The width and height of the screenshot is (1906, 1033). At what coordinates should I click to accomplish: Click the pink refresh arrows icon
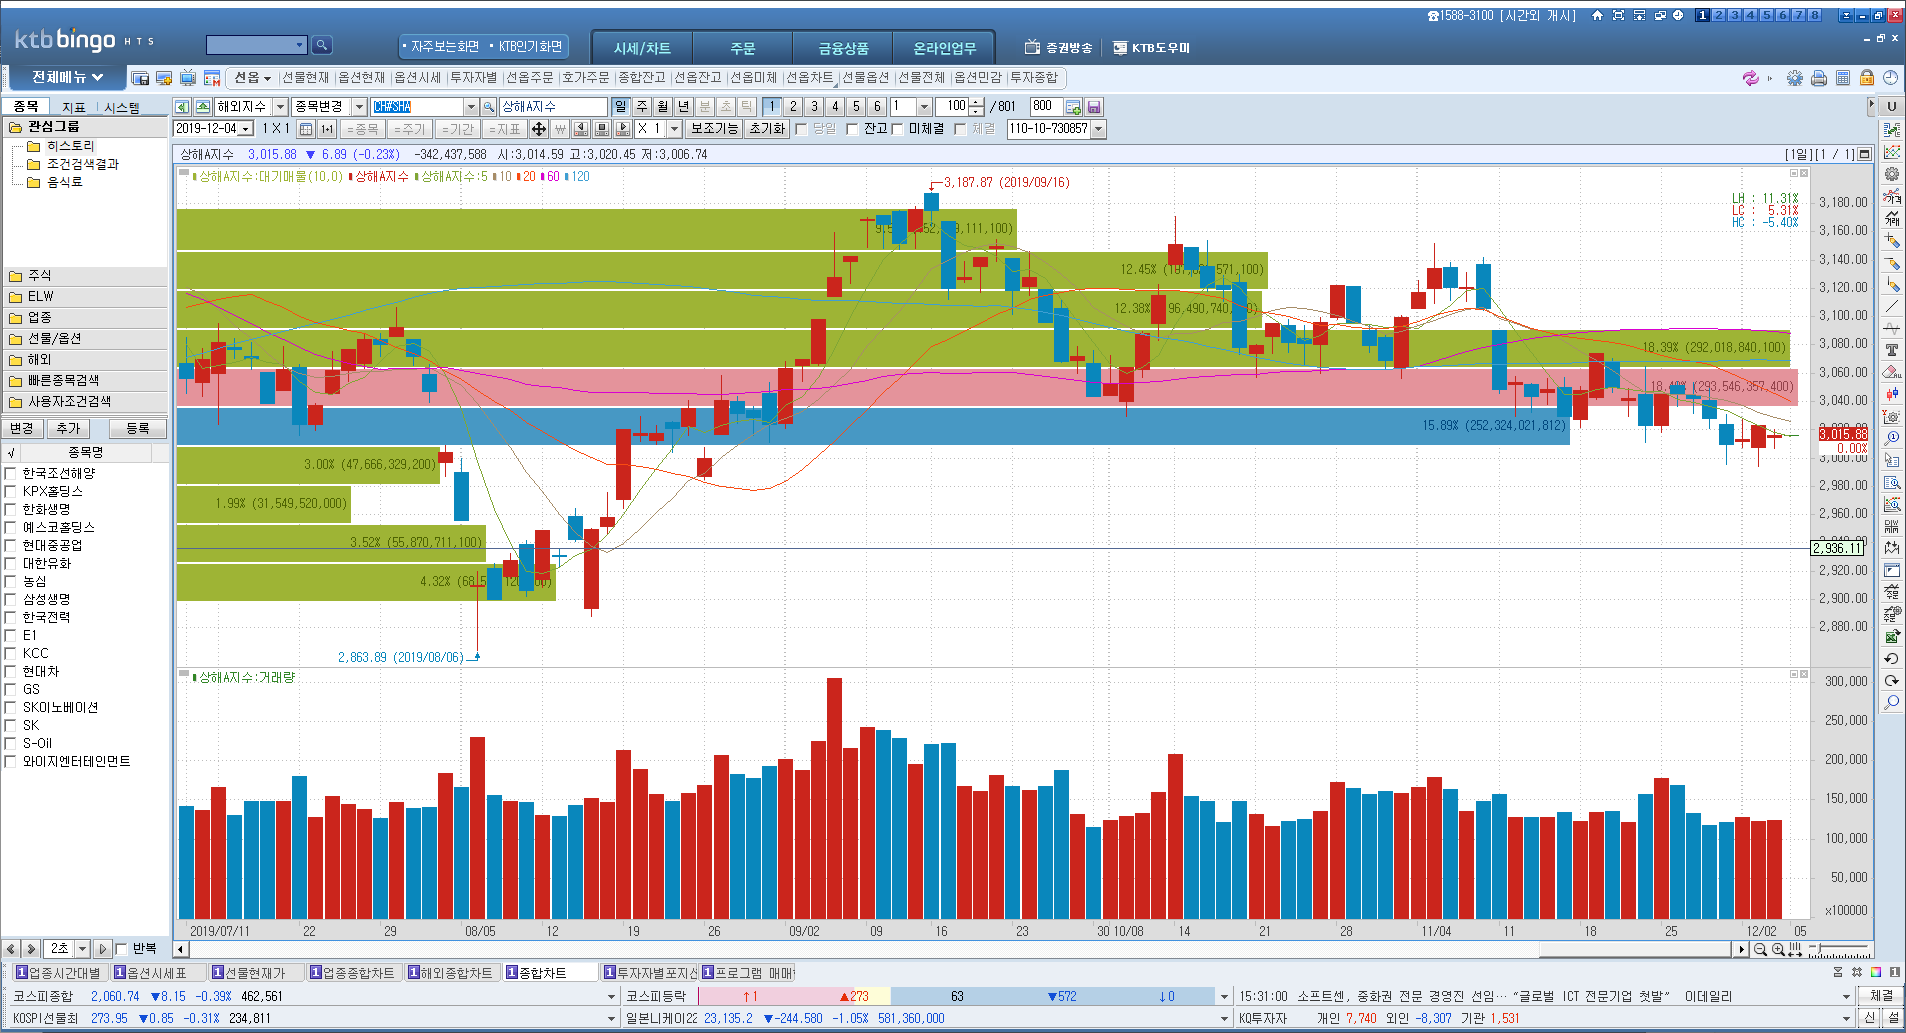1750,78
